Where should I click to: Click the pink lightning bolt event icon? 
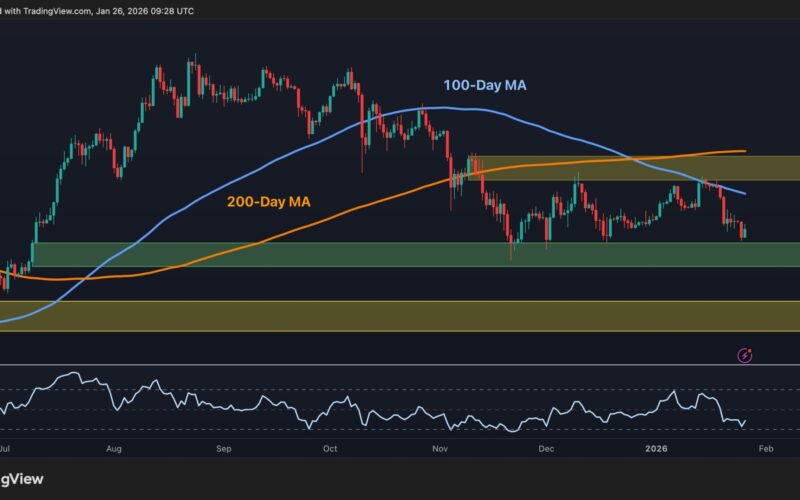point(744,354)
